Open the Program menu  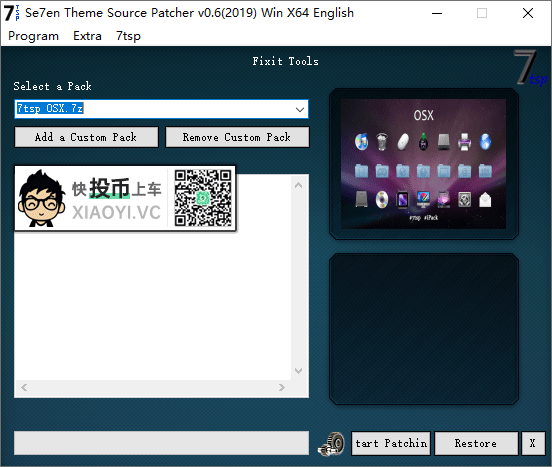33,36
